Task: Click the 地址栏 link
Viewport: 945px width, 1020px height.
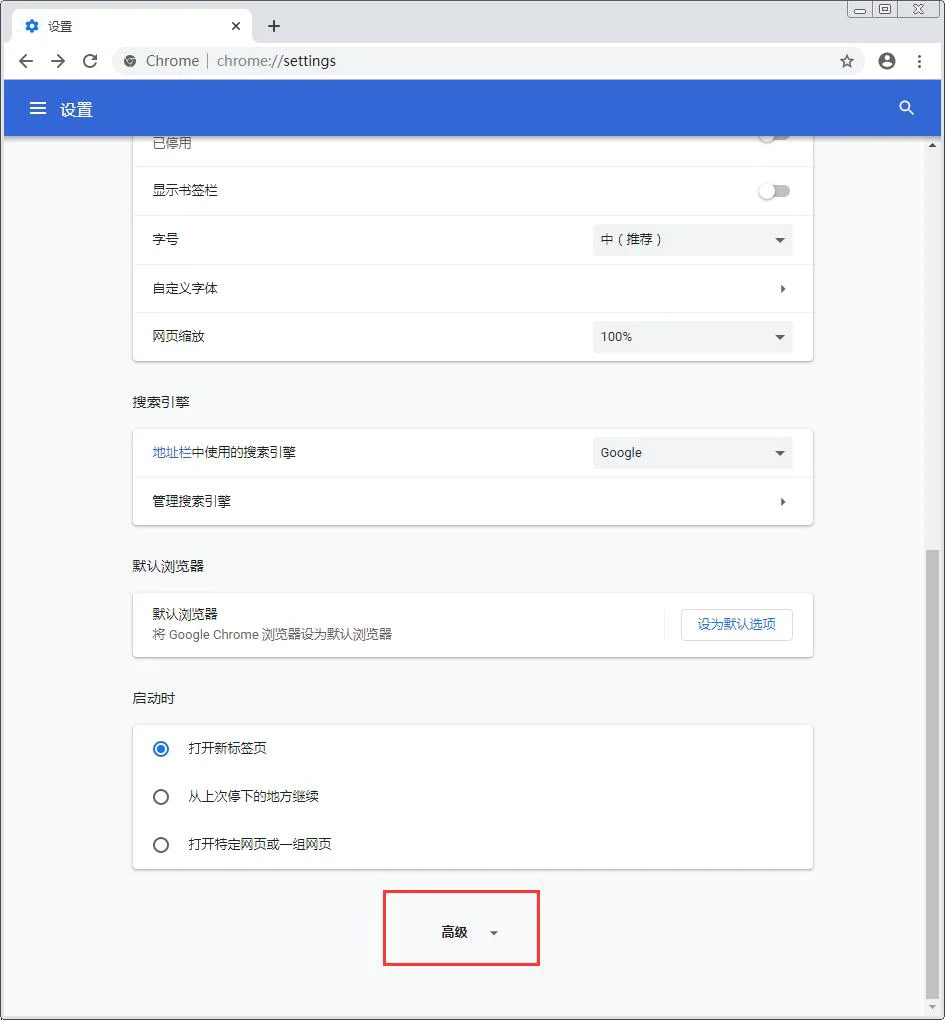Action: tap(171, 452)
